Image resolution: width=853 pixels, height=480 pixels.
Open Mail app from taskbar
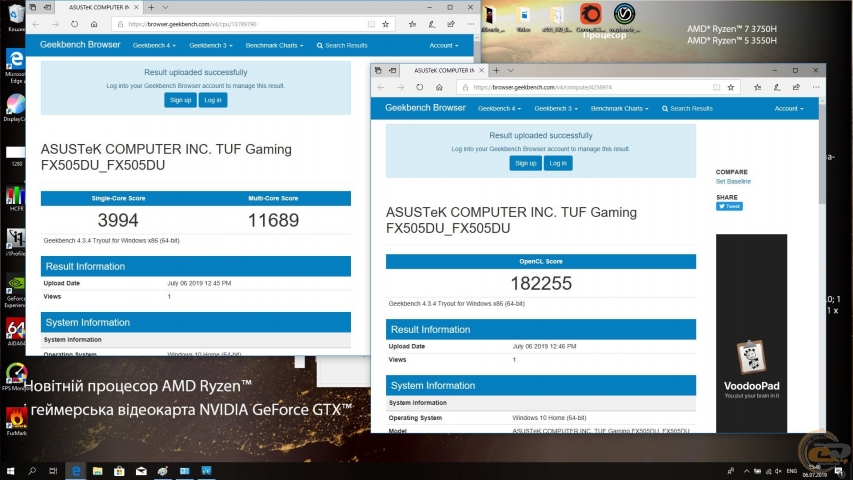point(141,471)
